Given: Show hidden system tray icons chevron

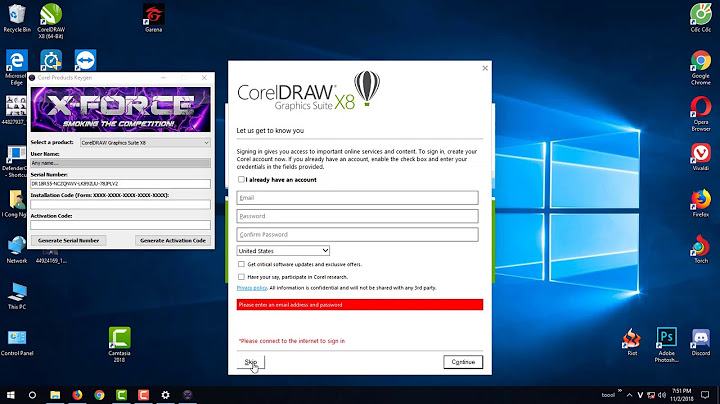Looking at the screenshot, I should pos(630,395).
